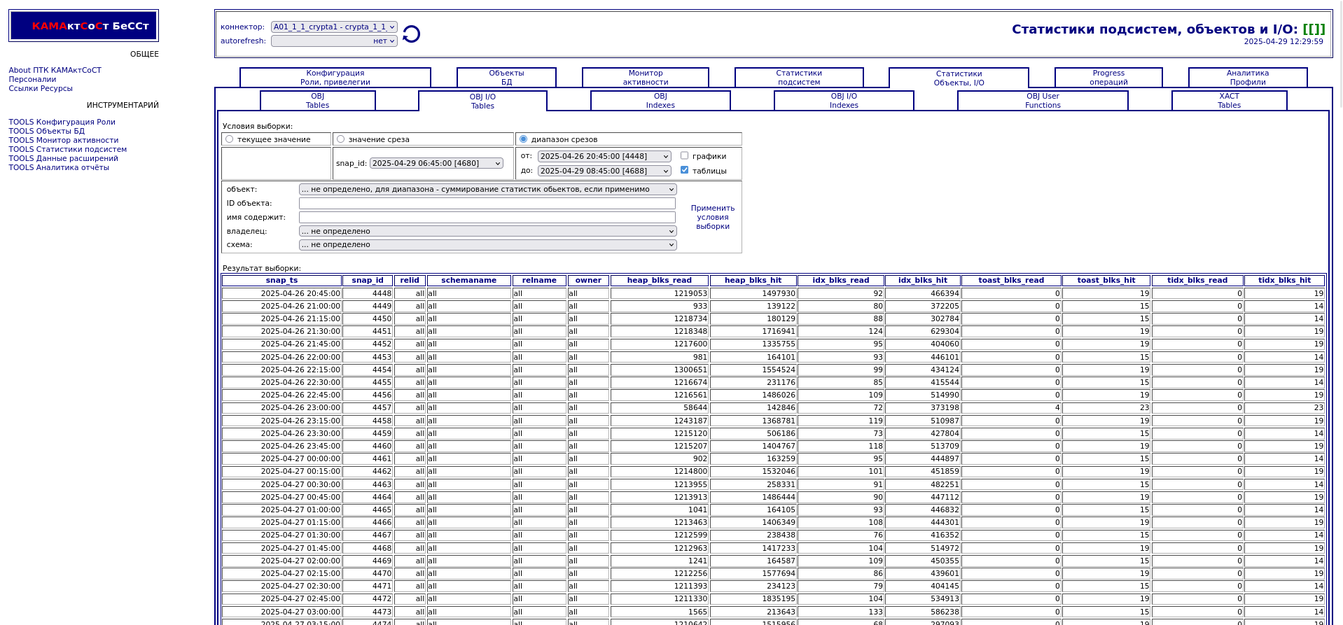Select the 'значение среза' radio button
This screenshot has height=625, width=1343.
tap(341, 139)
